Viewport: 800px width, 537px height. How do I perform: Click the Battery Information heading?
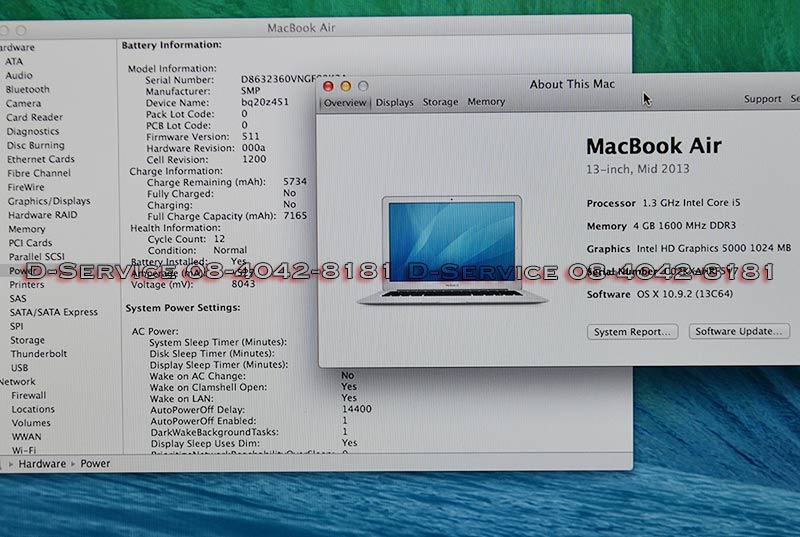pos(171,45)
